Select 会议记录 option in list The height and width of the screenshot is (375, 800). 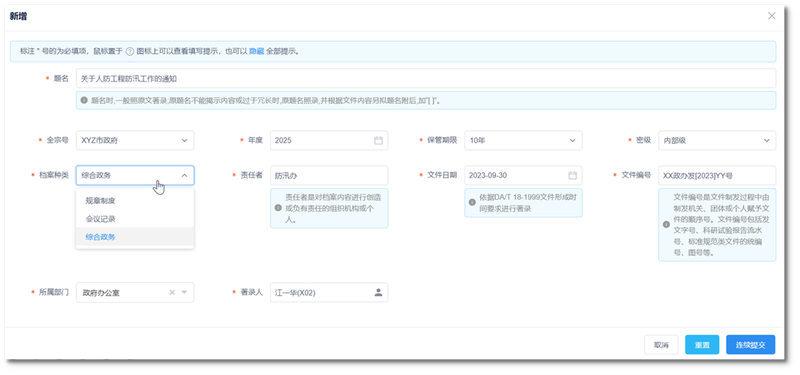(x=135, y=219)
